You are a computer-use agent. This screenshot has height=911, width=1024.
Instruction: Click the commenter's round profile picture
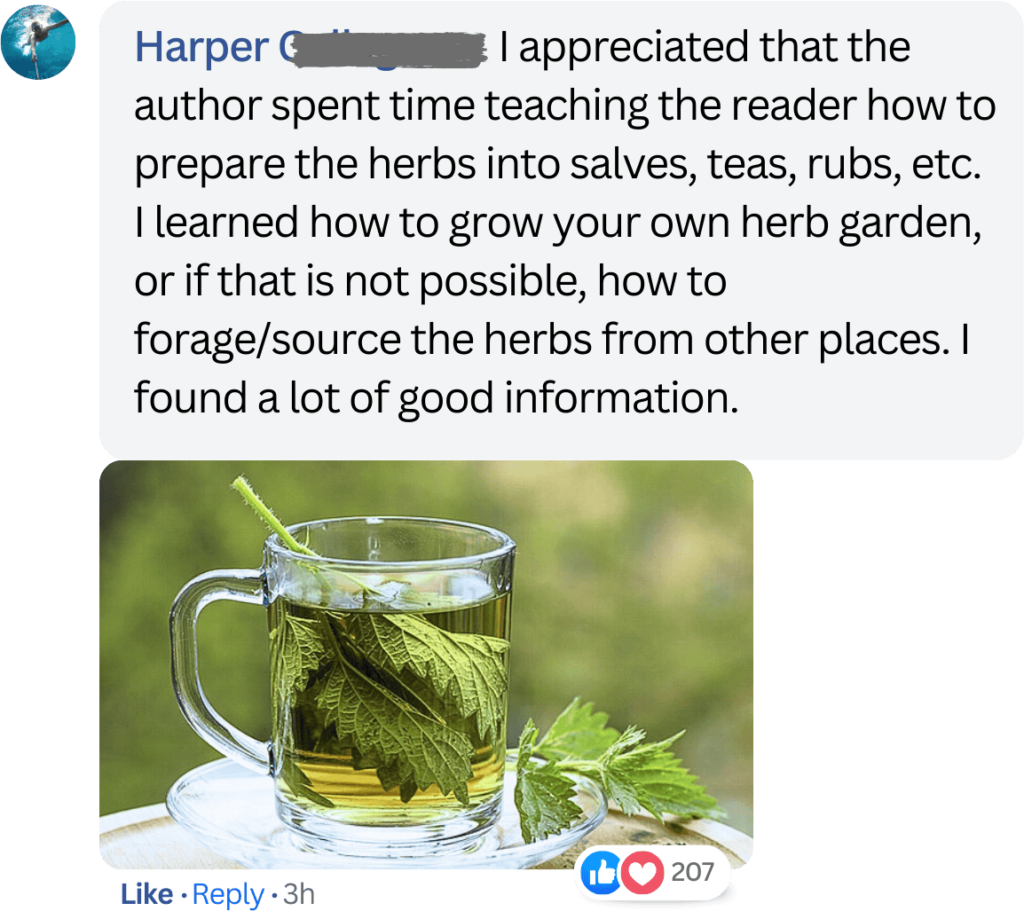pyautogui.click(x=38, y=42)
